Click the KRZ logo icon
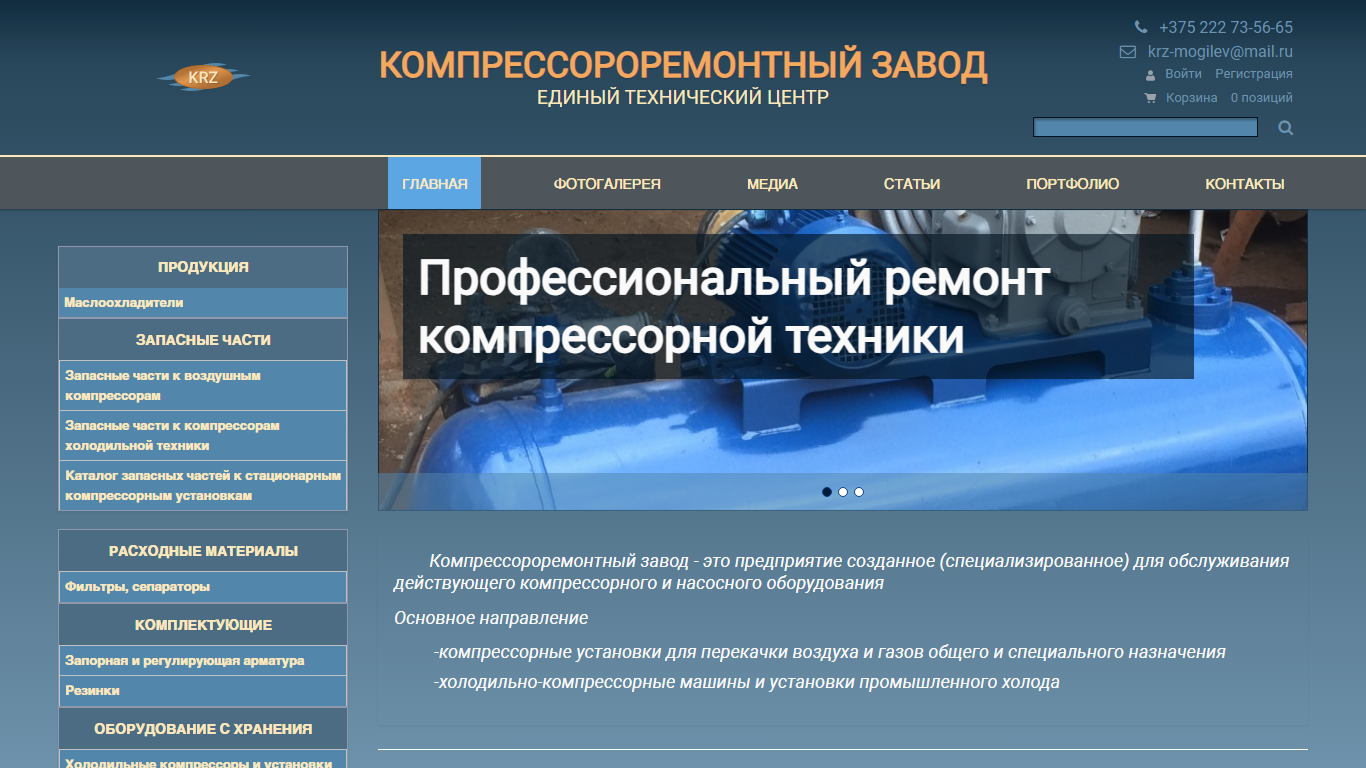 [203, 77]
